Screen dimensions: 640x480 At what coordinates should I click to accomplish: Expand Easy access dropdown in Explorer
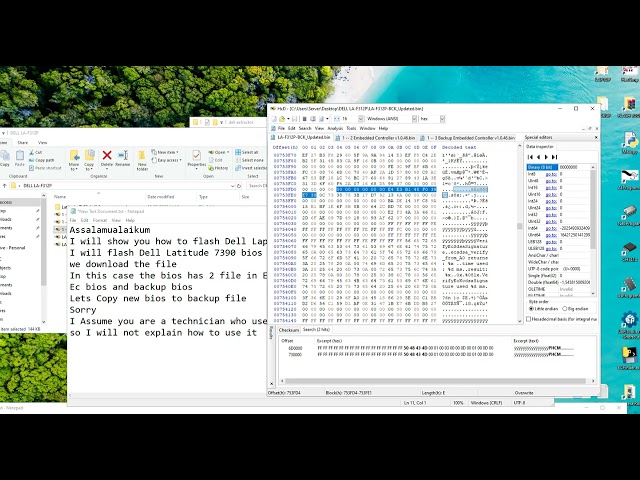(167, 160)
